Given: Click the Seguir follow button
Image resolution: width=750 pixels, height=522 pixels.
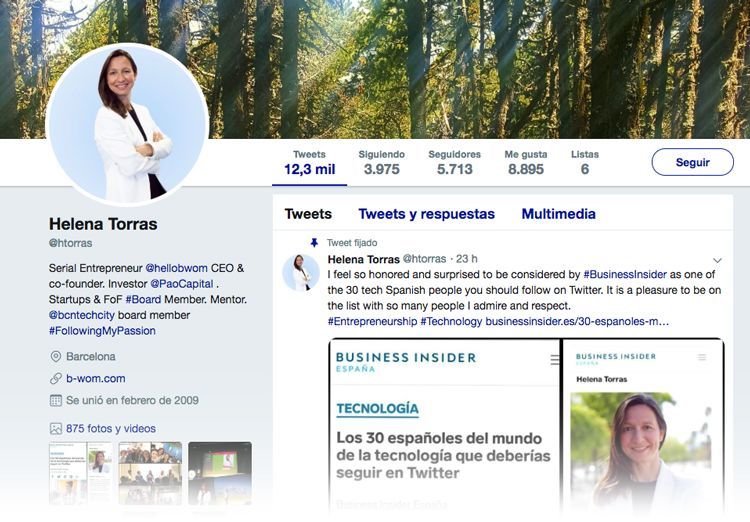Looking at the screenshot, I should [692, 162].
